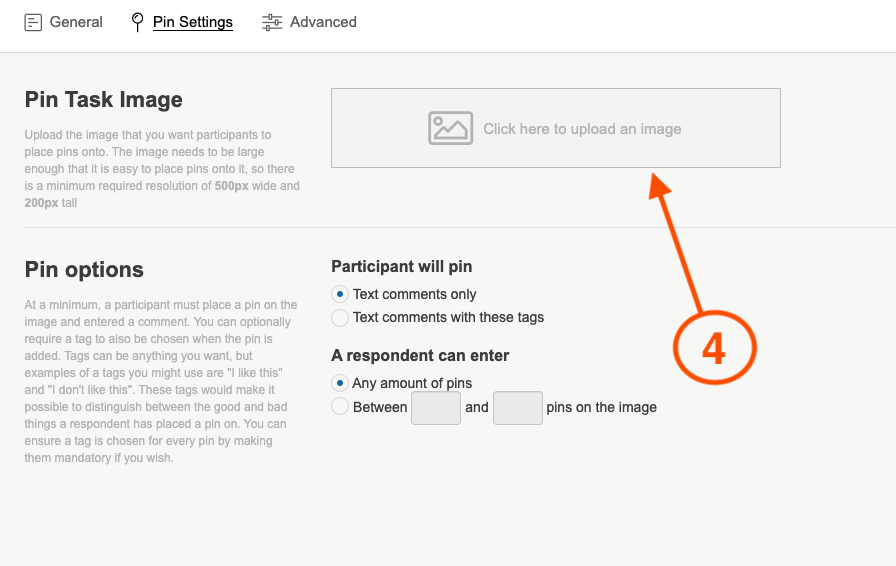Click the minimum pins input field
This screenshot has width=896, height=566.
pos(436,408)
